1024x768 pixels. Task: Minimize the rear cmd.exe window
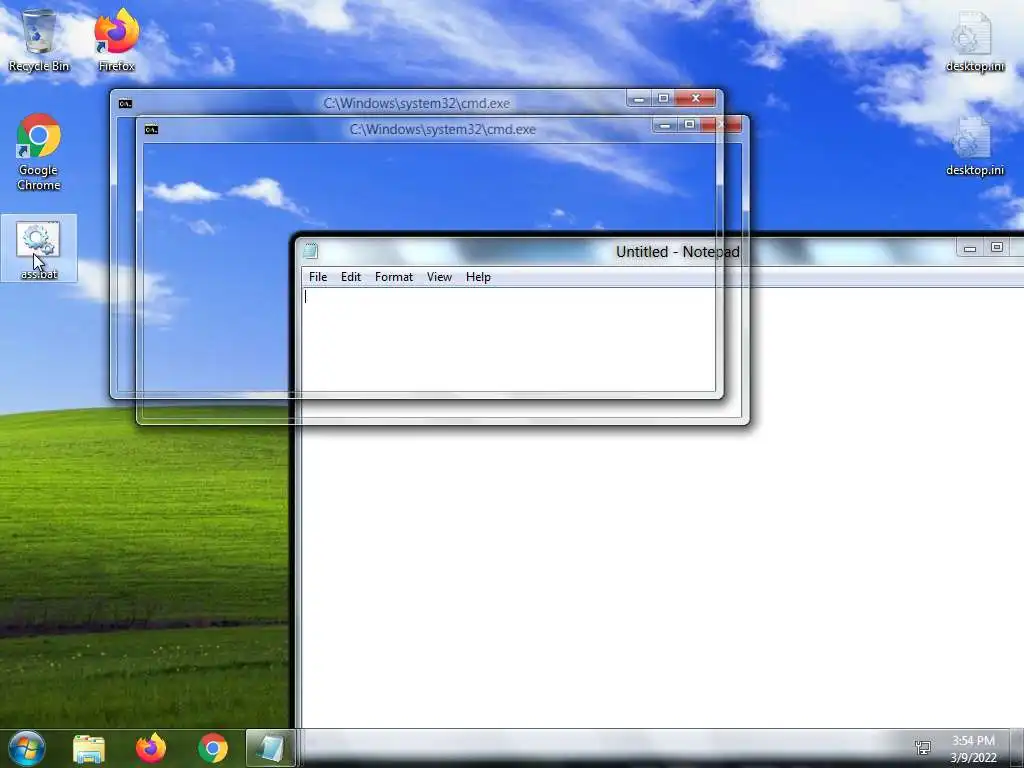639,99
